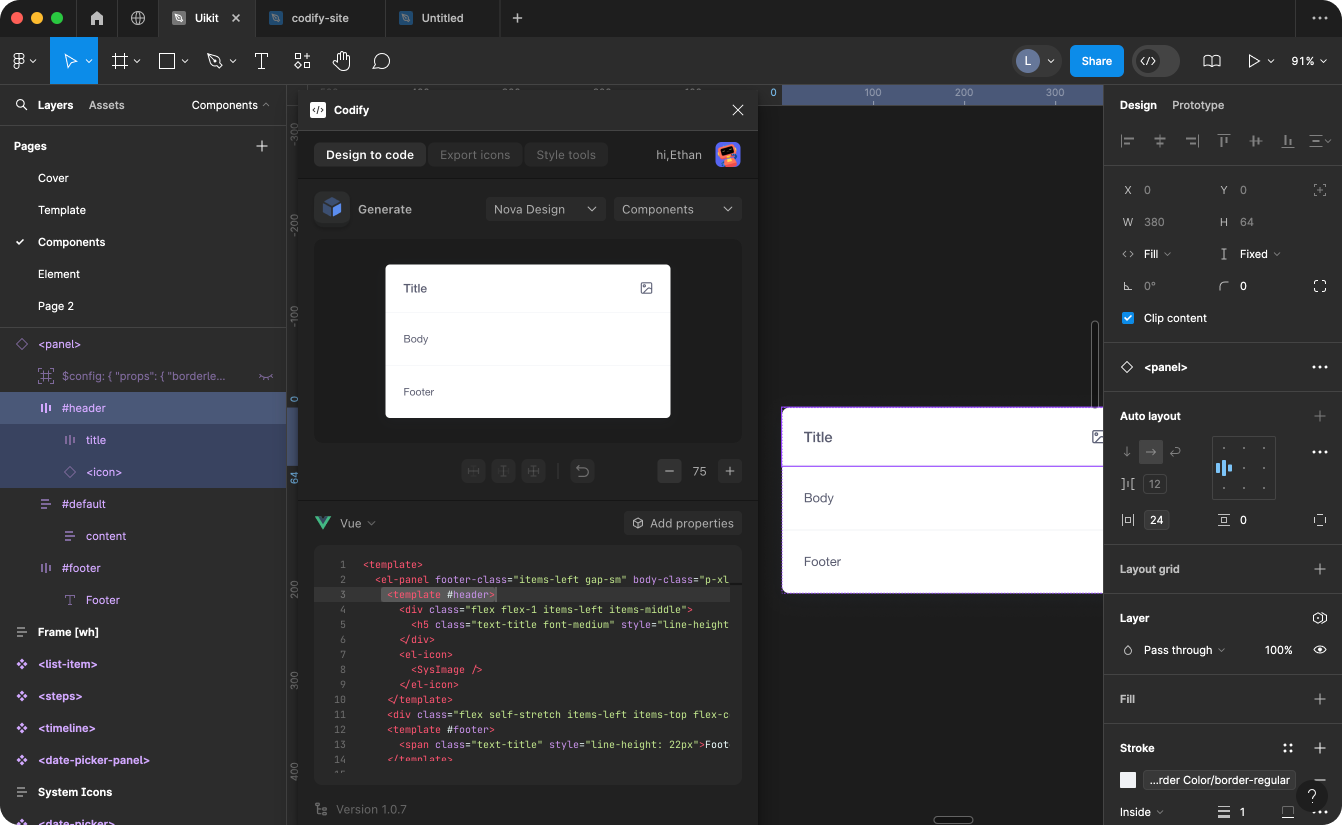This screenshot has height=825, width=1342.
Task: Collapse the Components pages dropdown
Action: click(231, 105)
